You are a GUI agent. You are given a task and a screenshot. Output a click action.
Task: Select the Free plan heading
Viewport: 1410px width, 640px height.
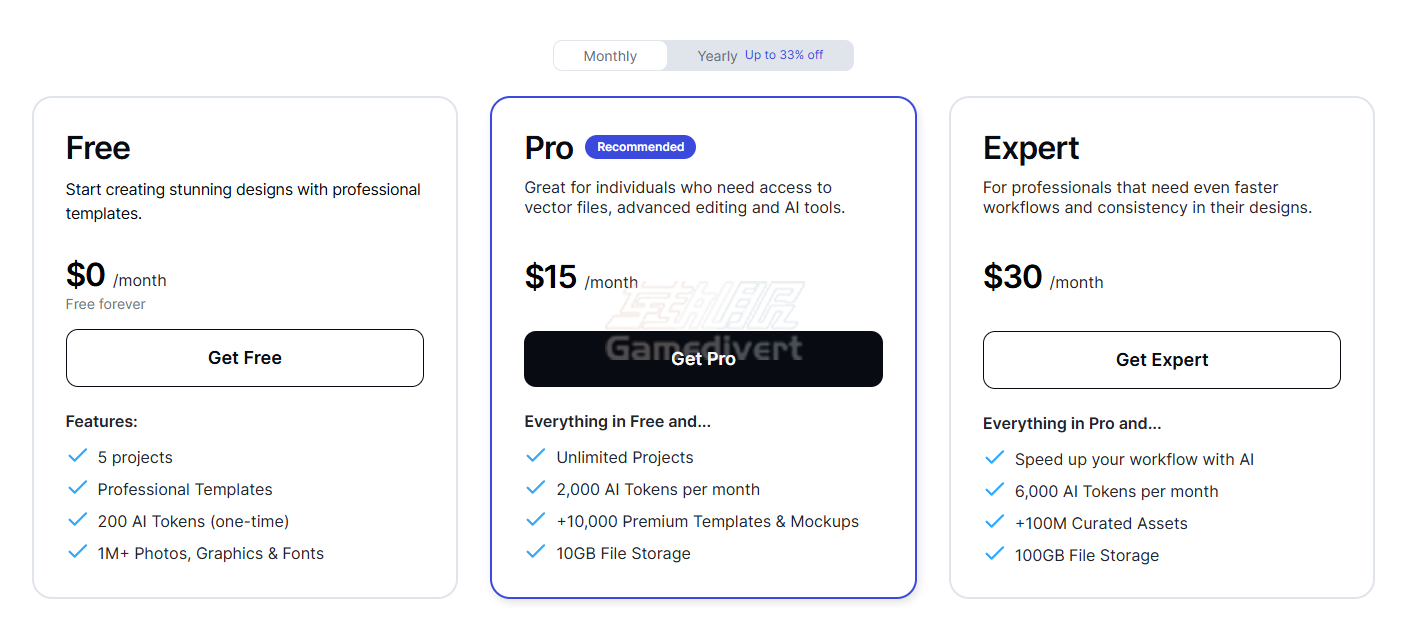click(x=98, y=148)
